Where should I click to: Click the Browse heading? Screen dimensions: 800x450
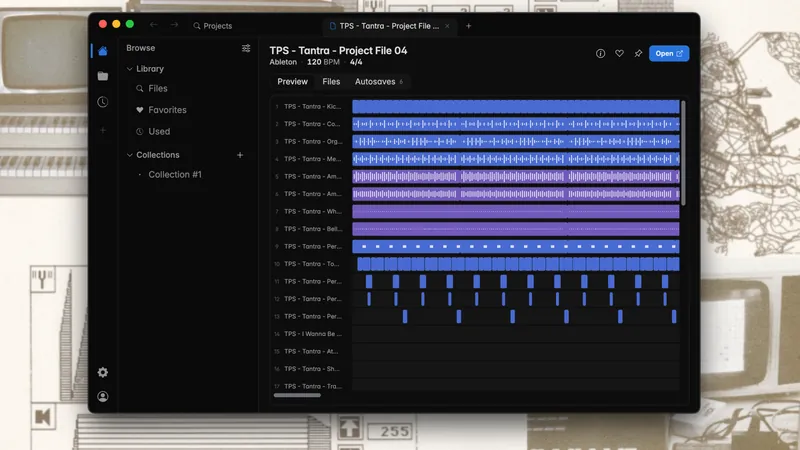pyautogui.click(x=141, y=48)
